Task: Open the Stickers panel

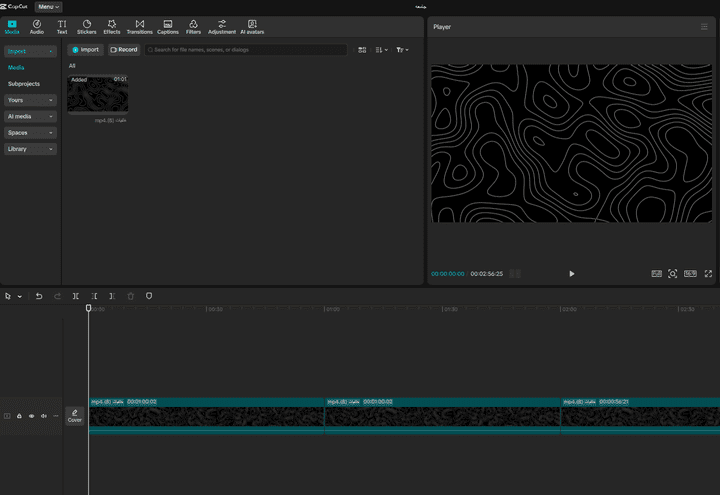Action: coord(87,26)
